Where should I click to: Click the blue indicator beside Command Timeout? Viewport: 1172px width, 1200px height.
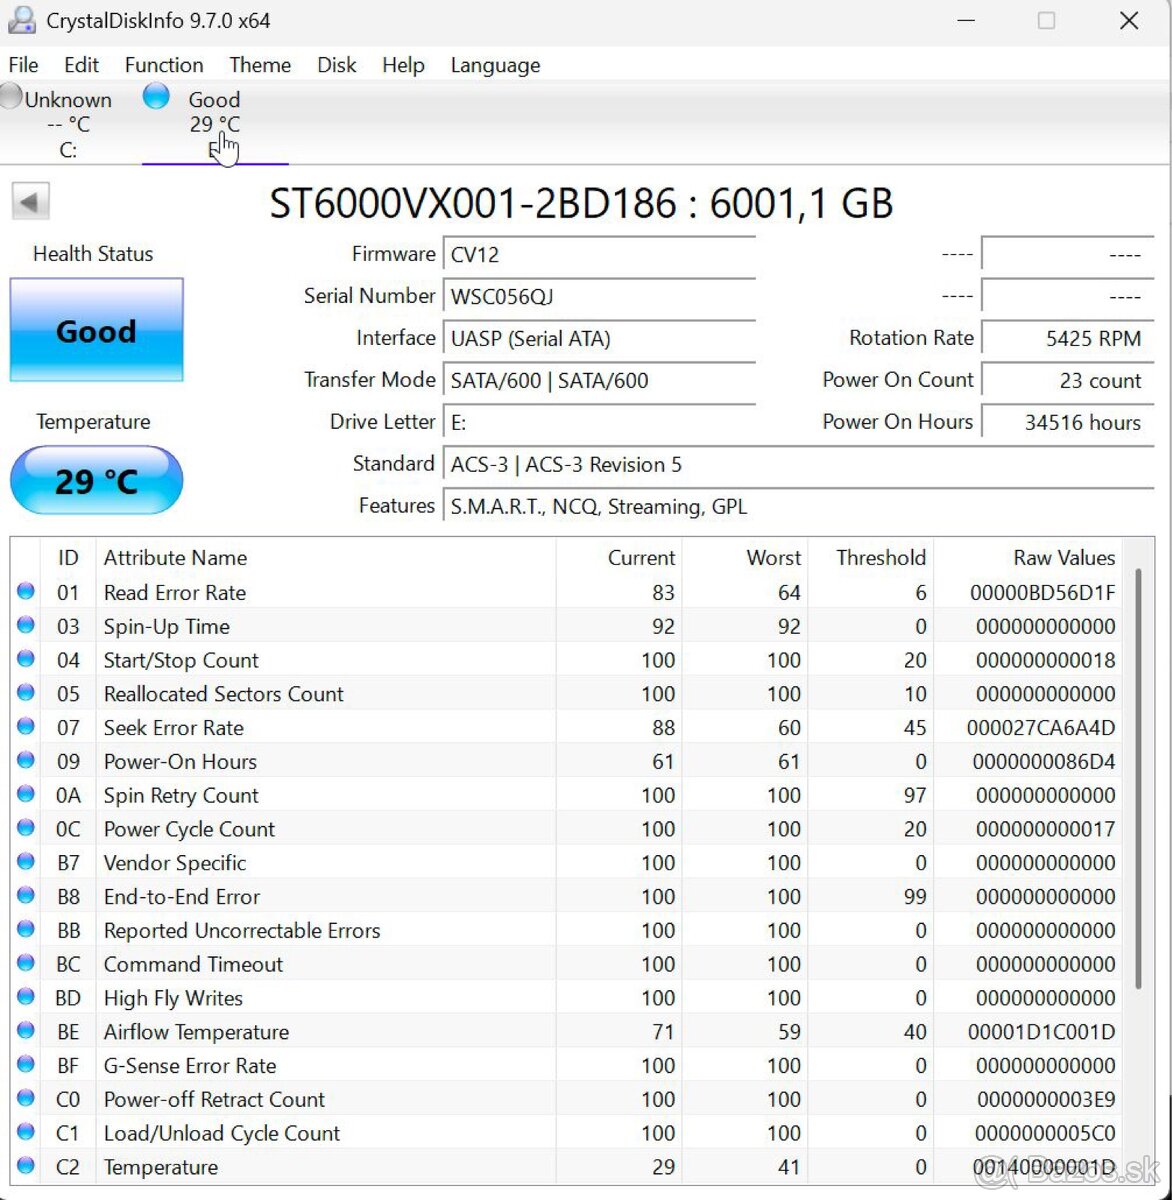(25, 963)
